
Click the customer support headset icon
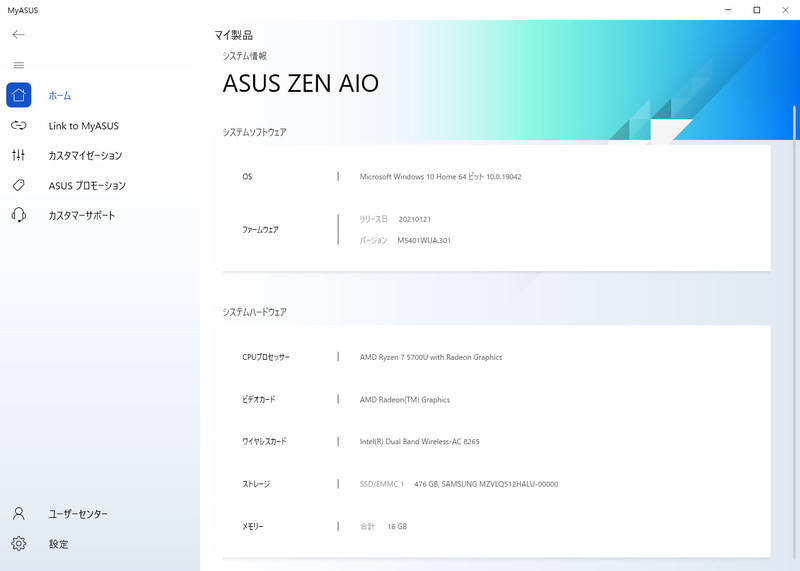19,215
